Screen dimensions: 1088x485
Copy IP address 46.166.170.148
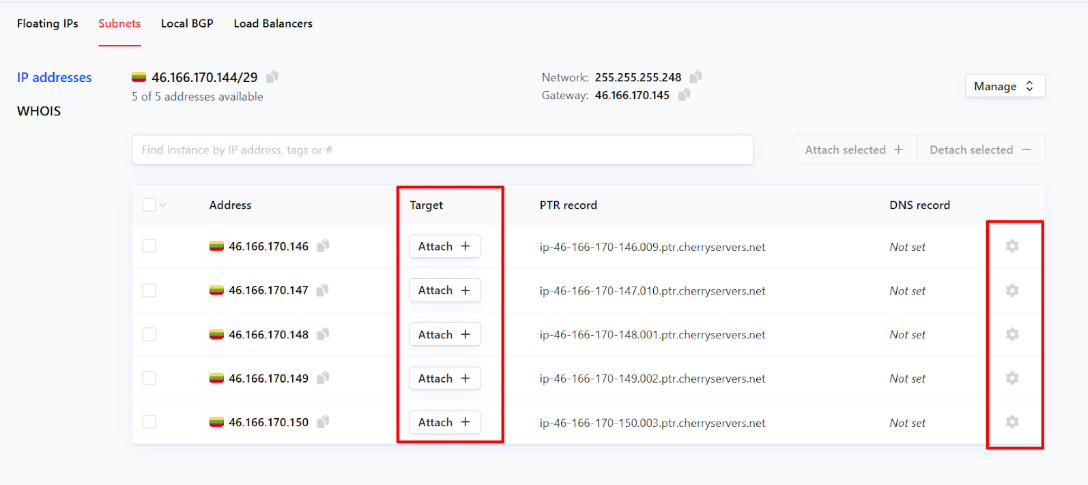pos(323,335)
